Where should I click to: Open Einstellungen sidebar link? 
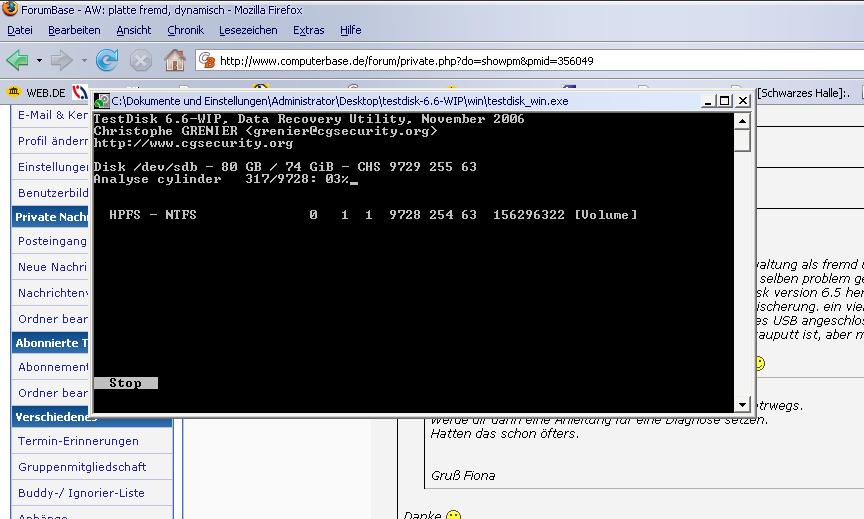pyautogui.click(x=52, y=167)
